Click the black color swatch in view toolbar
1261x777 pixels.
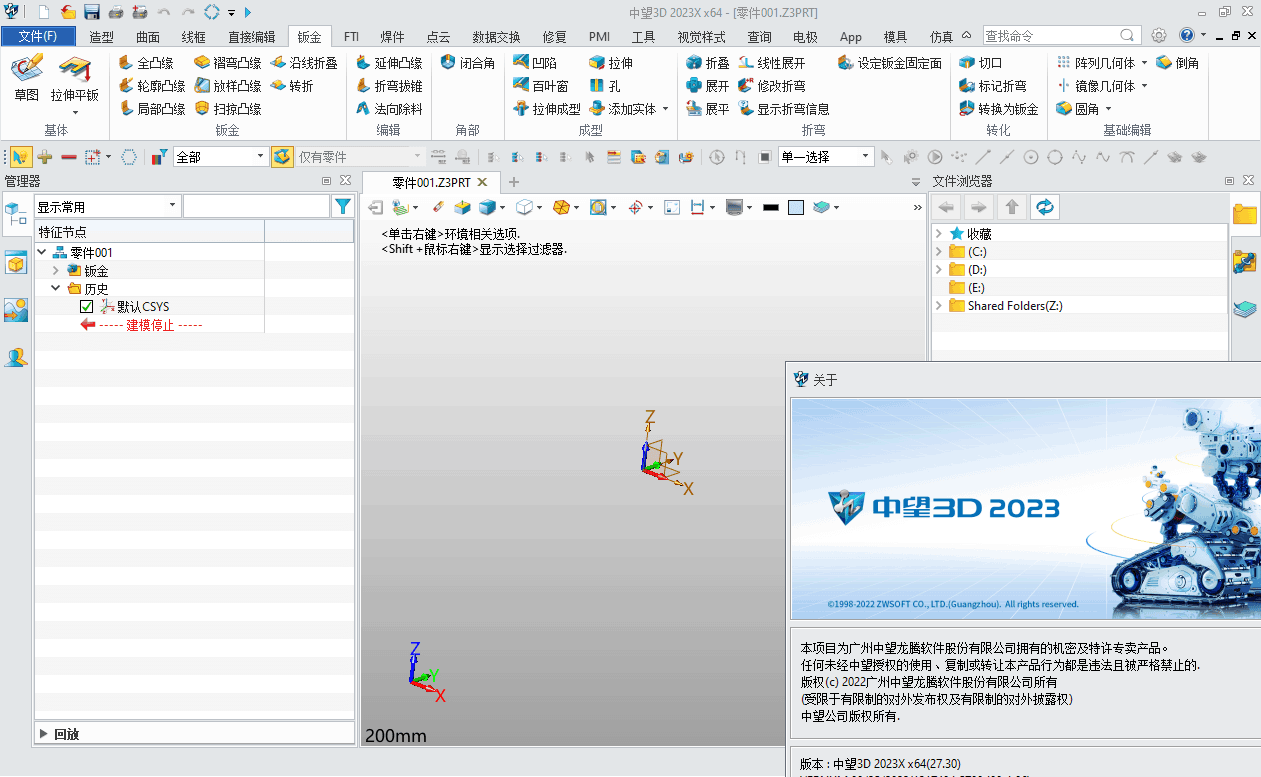770,208
